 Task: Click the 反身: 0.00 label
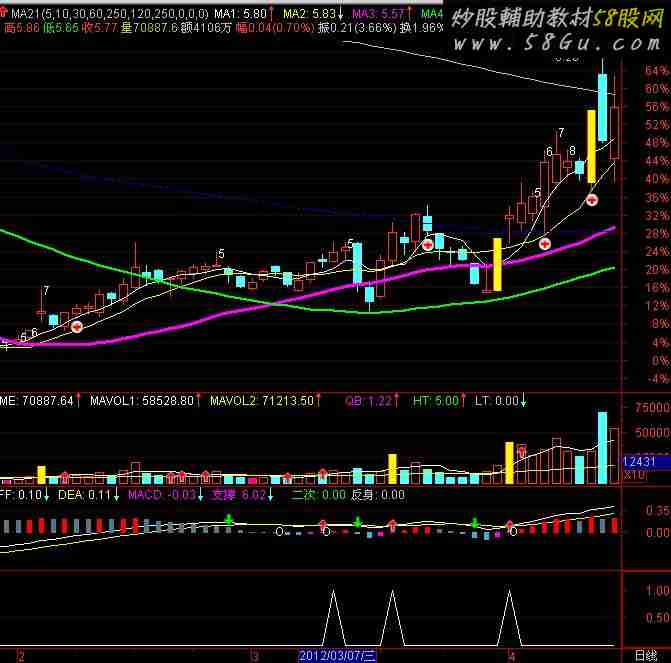(378, 495)
